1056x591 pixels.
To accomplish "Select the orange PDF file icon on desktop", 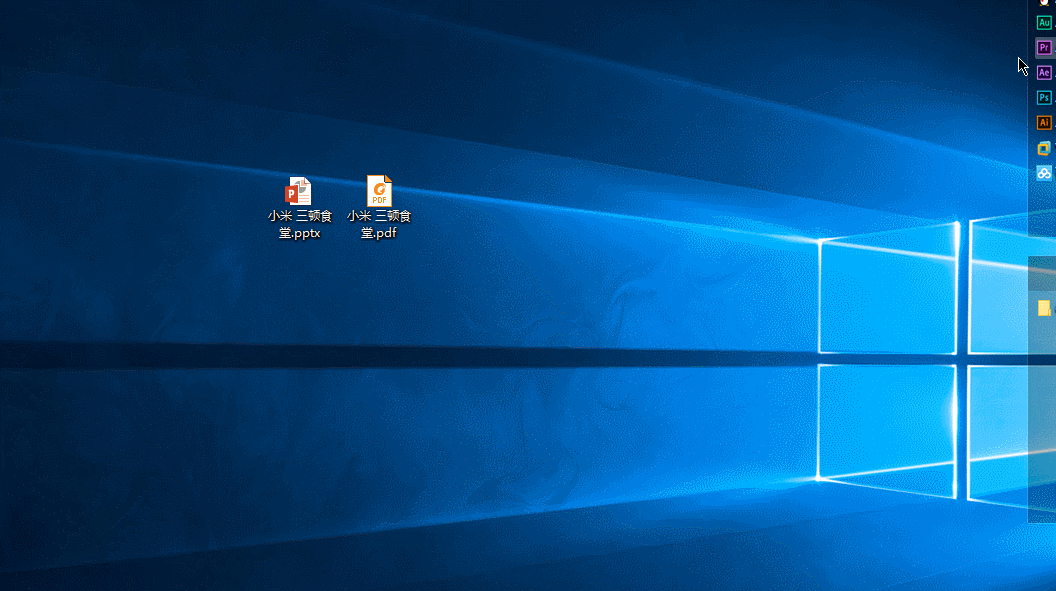I will pos(379,191).
